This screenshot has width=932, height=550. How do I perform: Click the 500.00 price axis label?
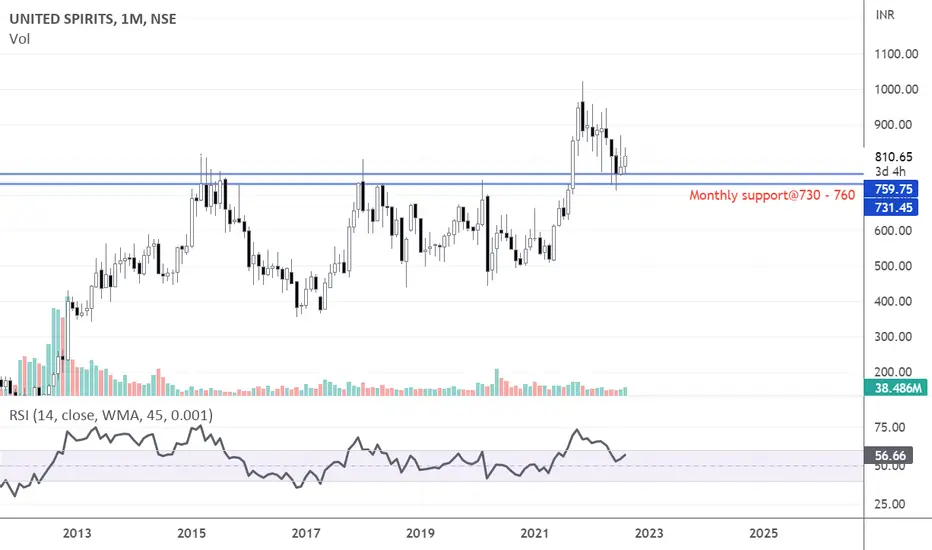[x=893, y=266]
